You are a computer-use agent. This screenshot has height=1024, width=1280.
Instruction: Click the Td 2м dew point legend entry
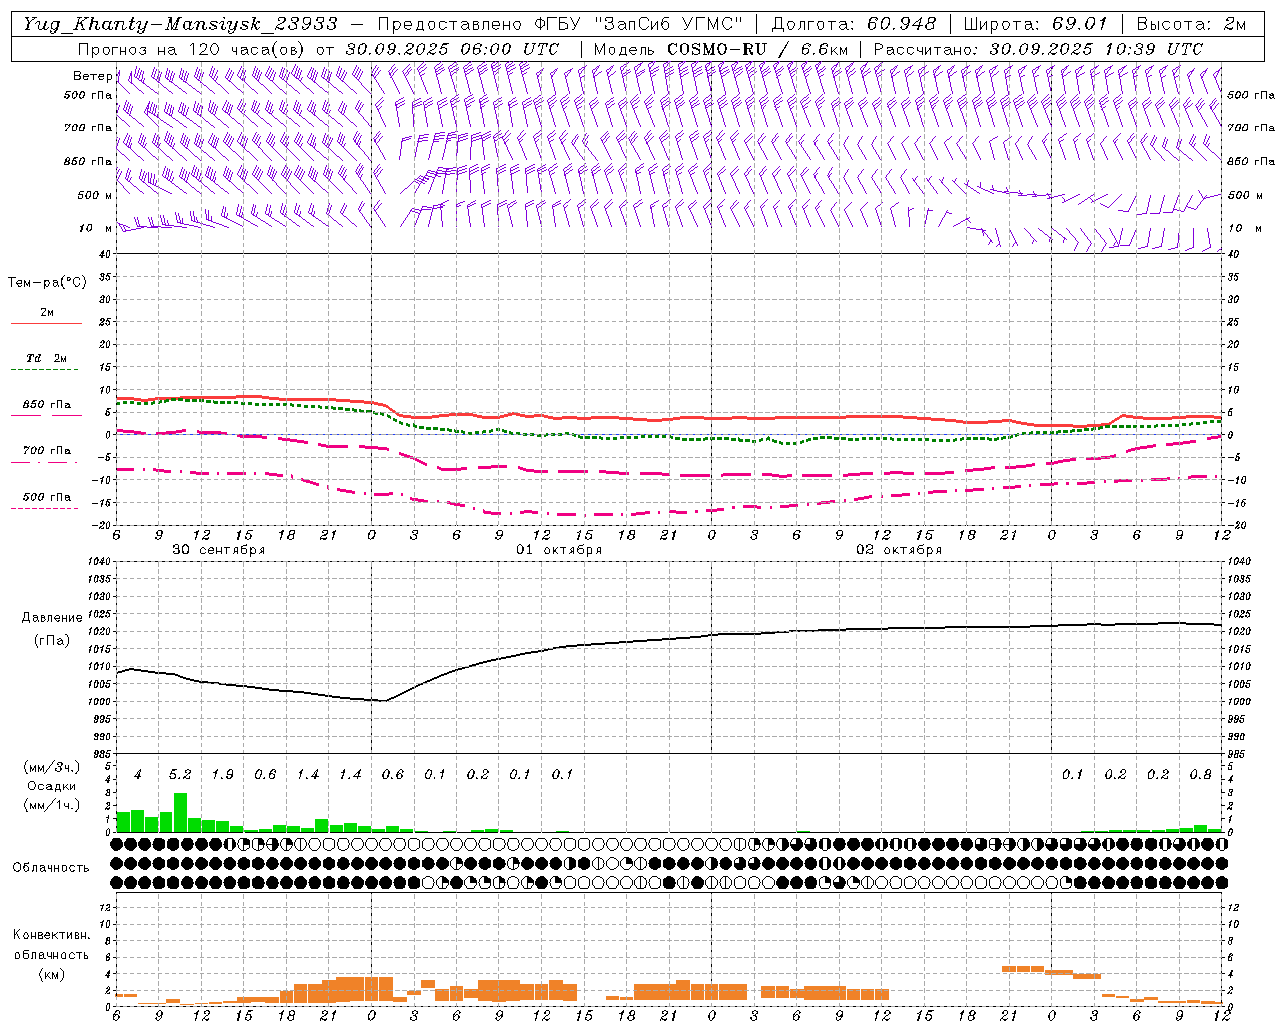pos(46,358)
